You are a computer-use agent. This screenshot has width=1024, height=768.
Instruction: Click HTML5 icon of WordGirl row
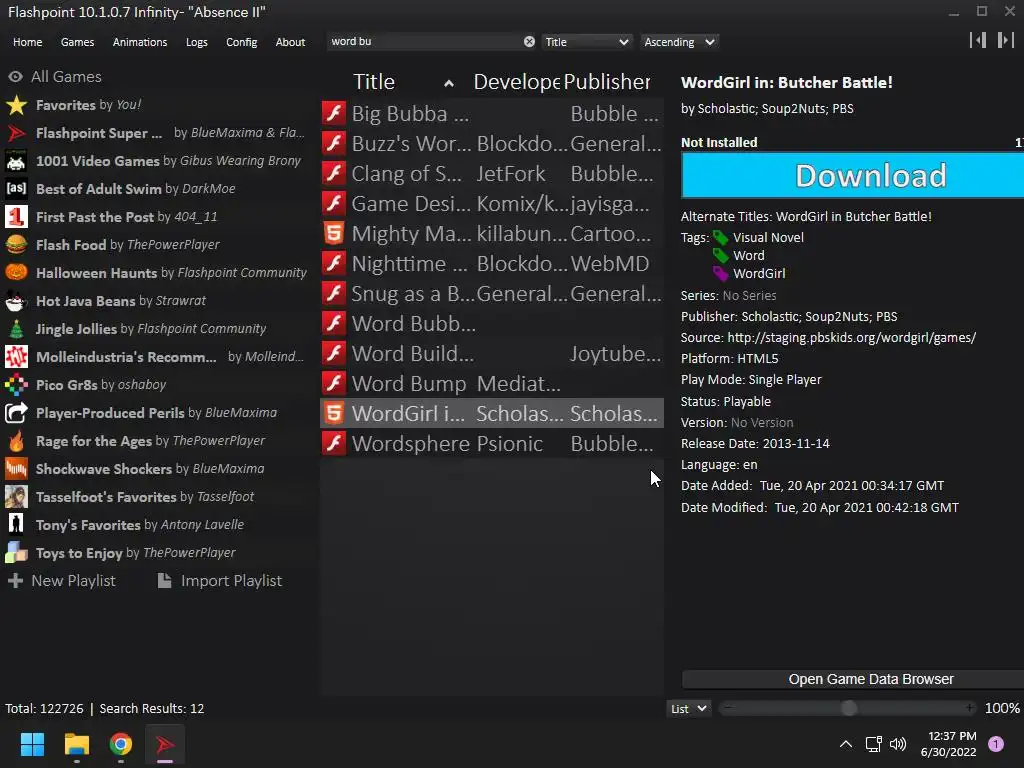334,413
